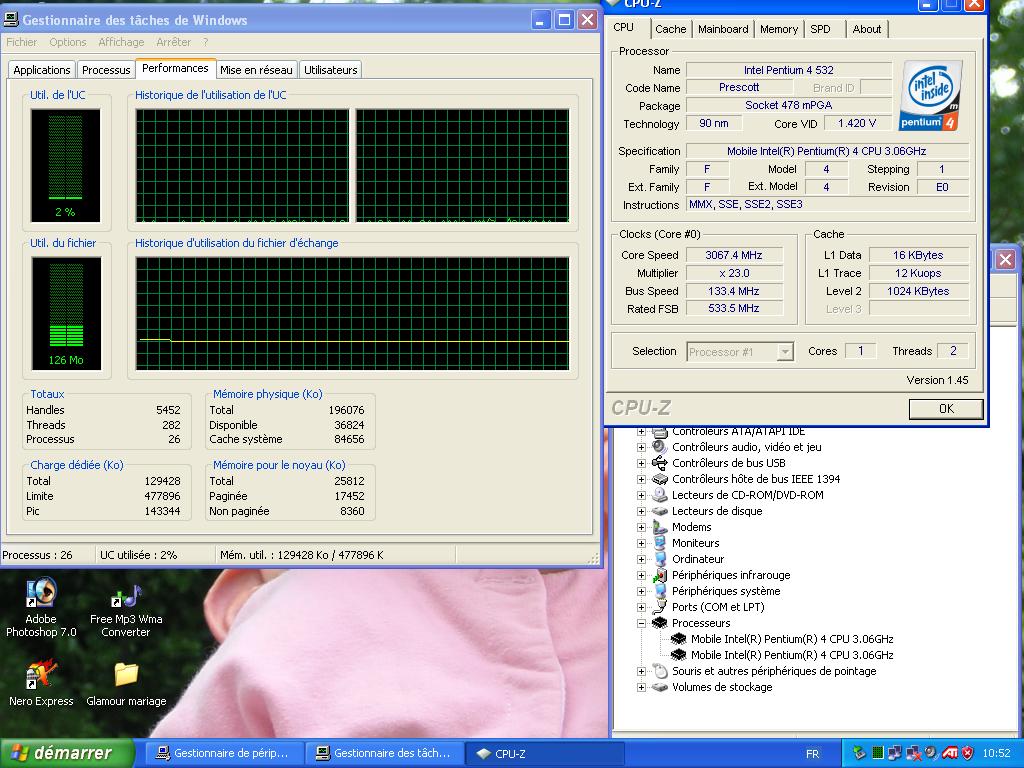Click Contrôleurs ATA/ATAPI IDE device icon
Screen dimensions: 1024x768
[x=660, y=431]
